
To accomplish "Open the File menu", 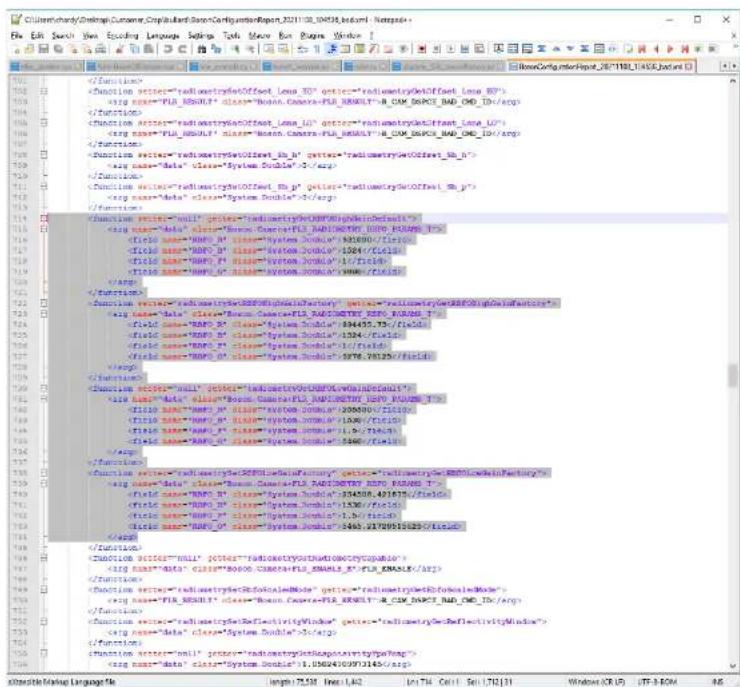I will [x=17, y=36].
